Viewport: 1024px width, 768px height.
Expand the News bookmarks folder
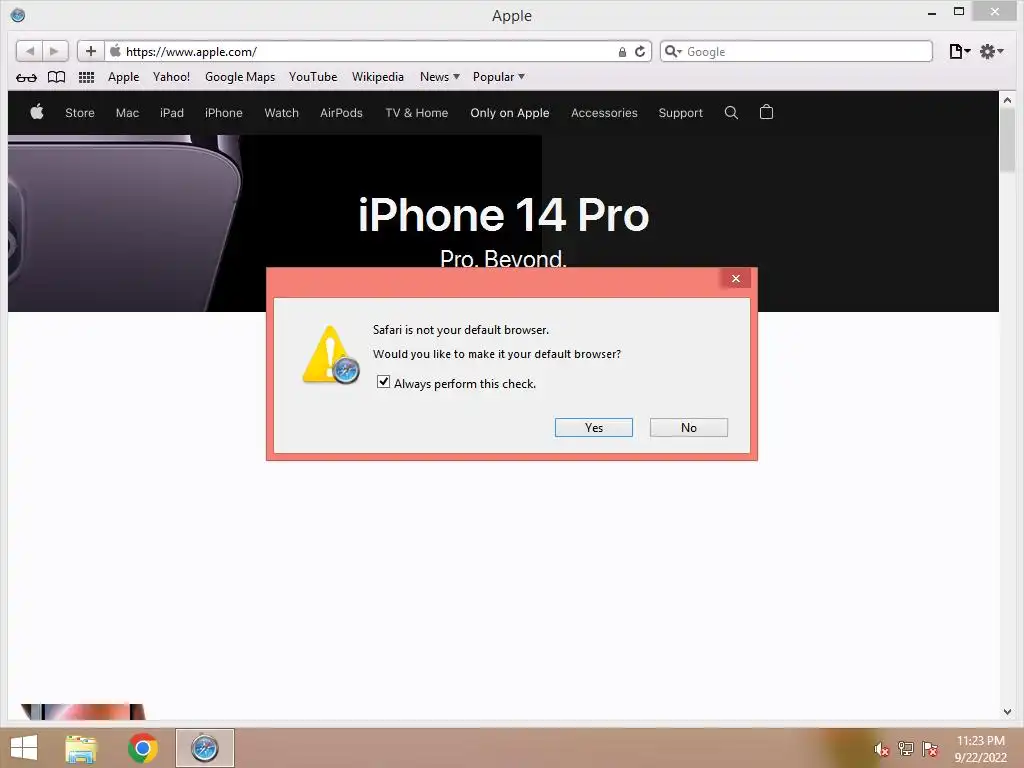click(440, 77)
